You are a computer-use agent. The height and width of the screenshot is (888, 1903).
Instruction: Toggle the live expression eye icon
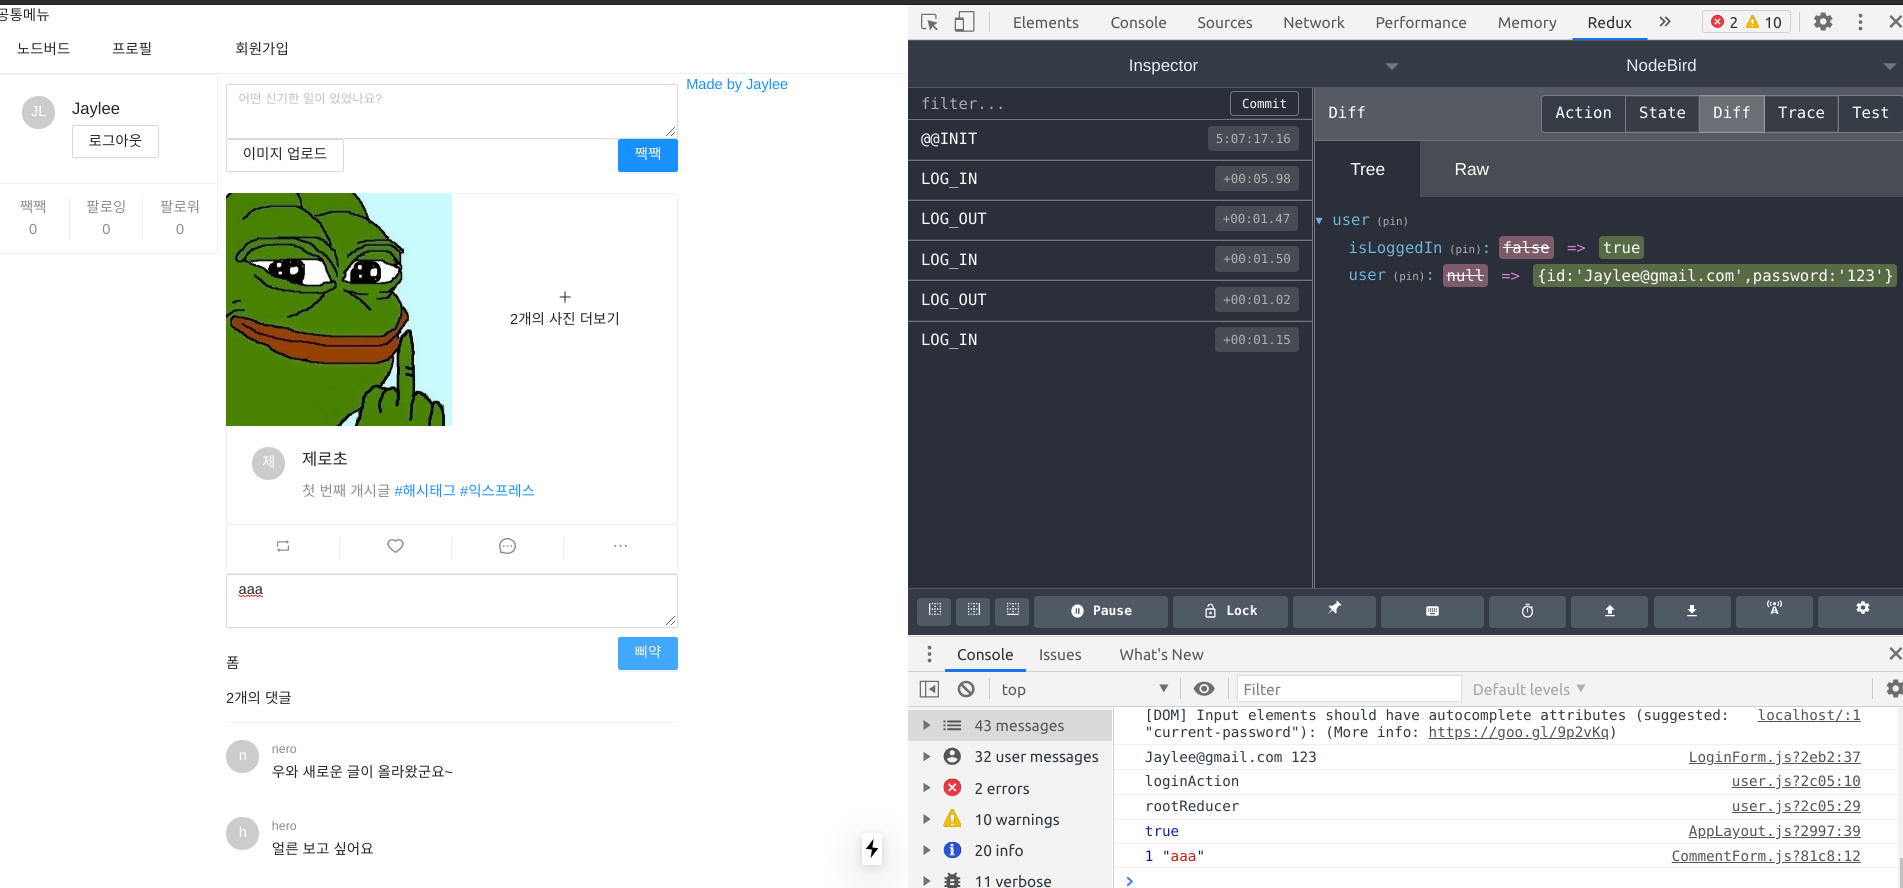(1204, 689)
